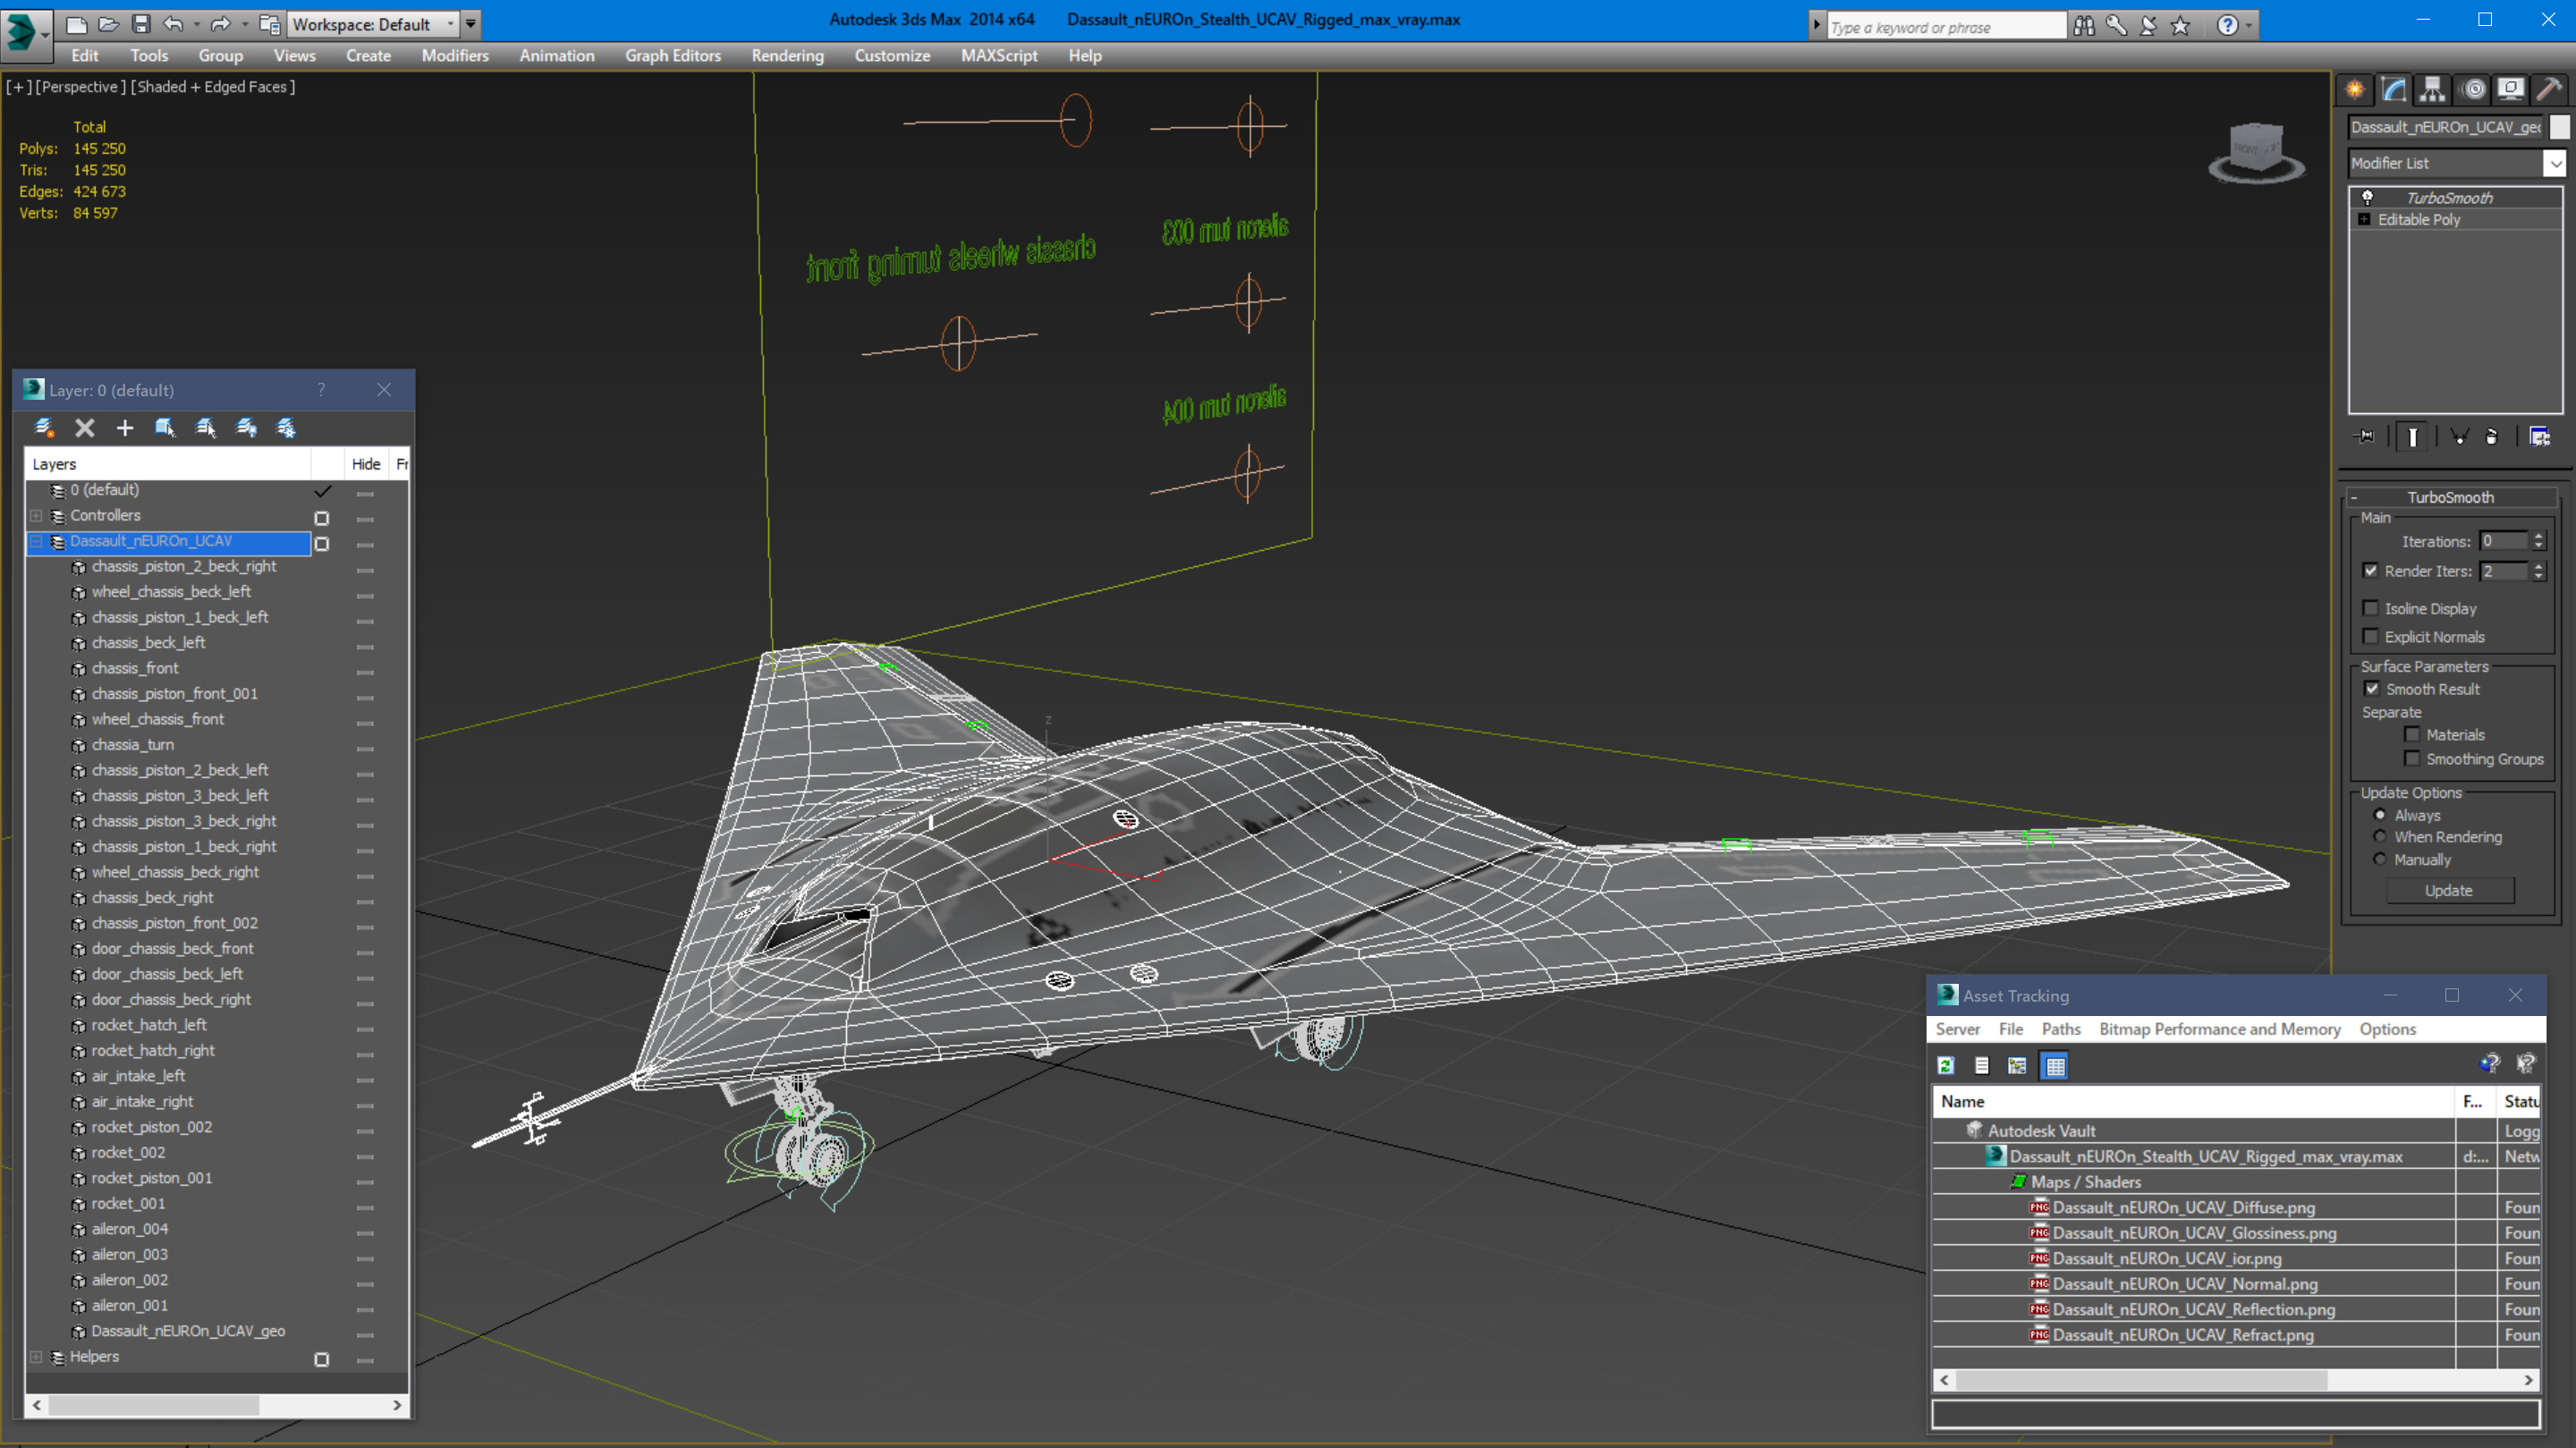The height and width of the screenshot is (1448, 2576).
Task: Click the Open File folder icon
Action: pos(108,24)
